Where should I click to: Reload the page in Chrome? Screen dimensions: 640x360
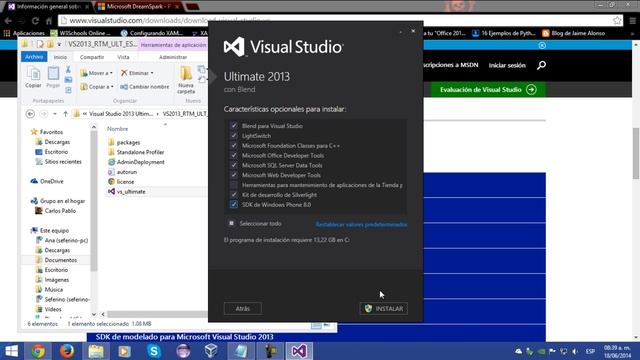(35, 20)
